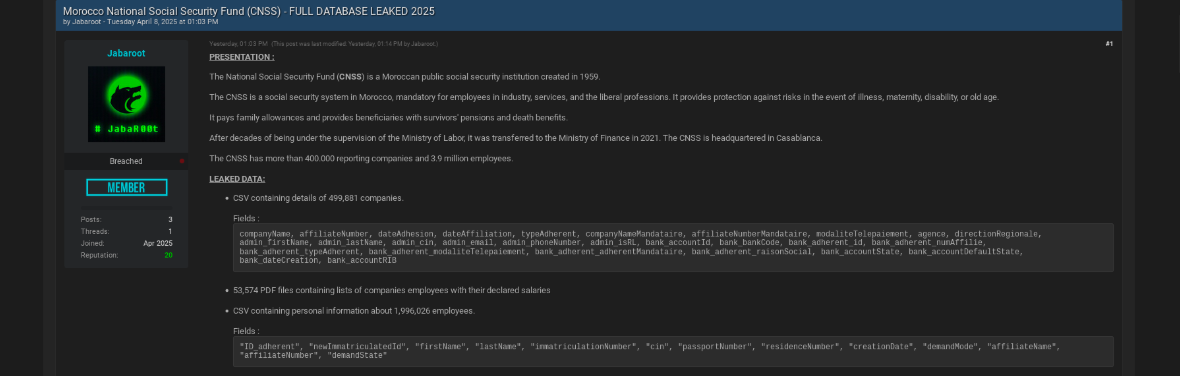Screen dimensions: 1180x376
Task: Click the sentence 'The CNSS has more than 400.000 reporting companies'
Action: (x=361, y=159)
